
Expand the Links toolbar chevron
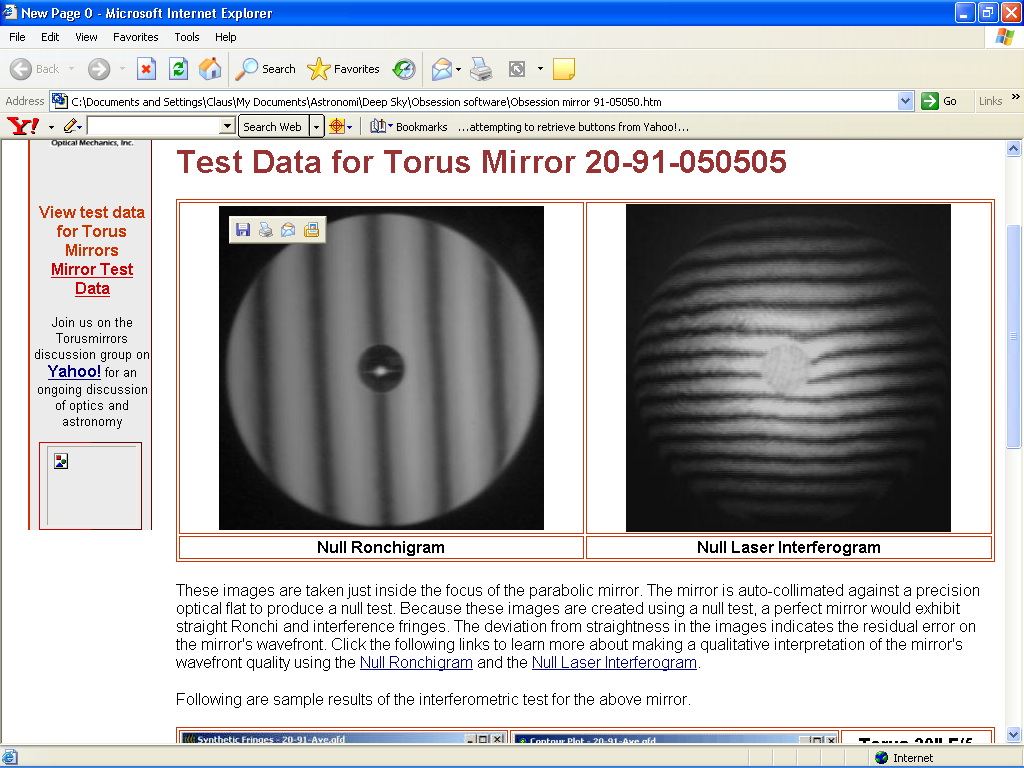pyautogui.click(x=1016, y=97)
